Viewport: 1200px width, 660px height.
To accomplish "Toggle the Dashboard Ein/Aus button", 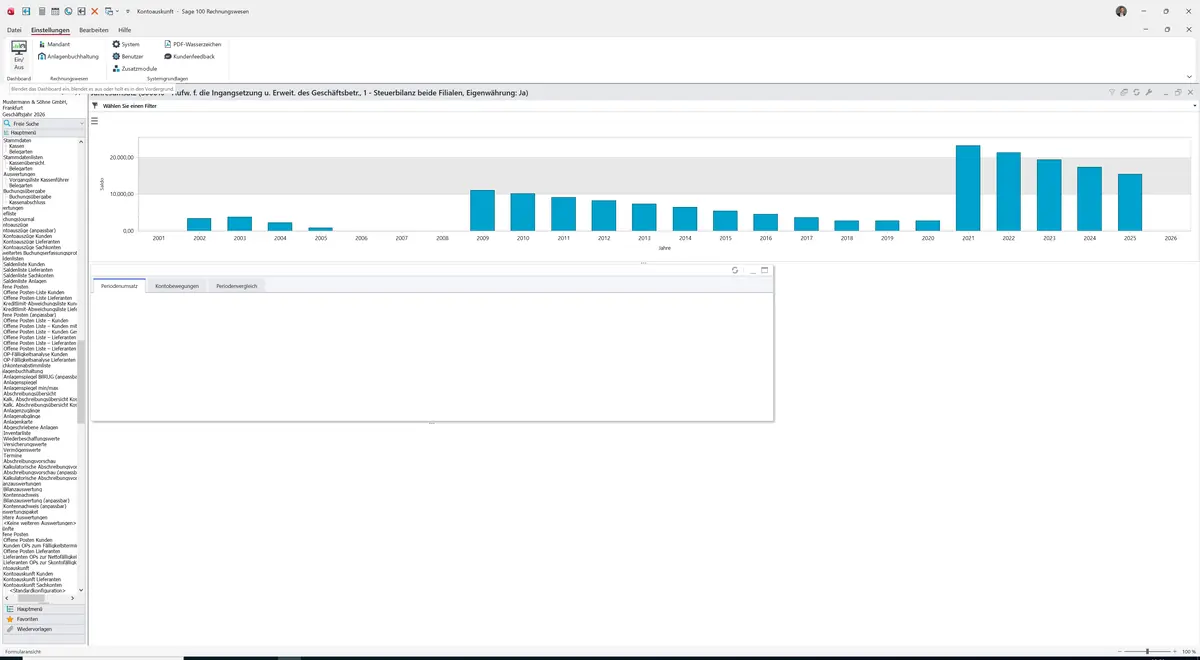I will [19, 55].
